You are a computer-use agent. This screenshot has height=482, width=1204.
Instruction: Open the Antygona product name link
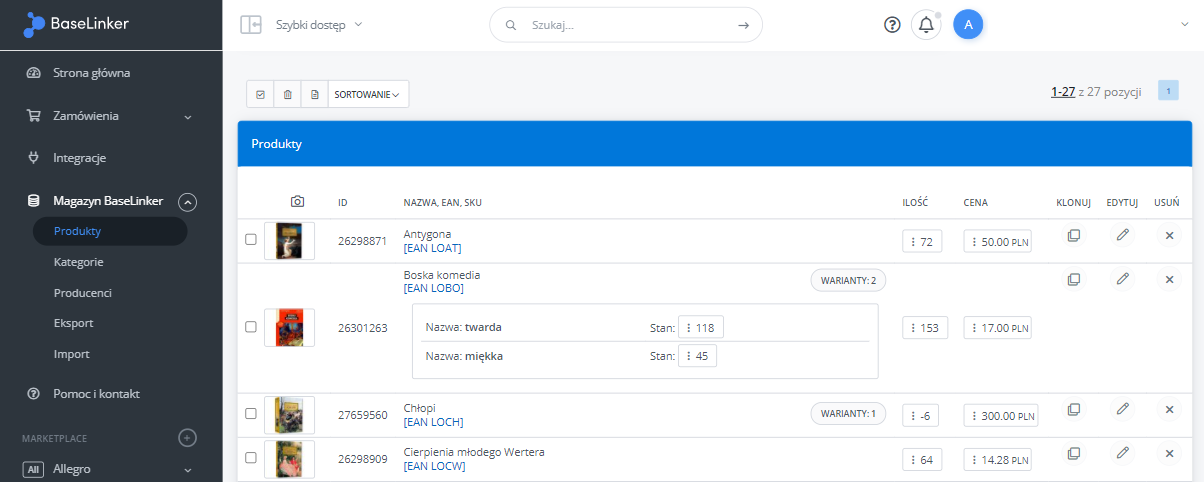[427, 234]
